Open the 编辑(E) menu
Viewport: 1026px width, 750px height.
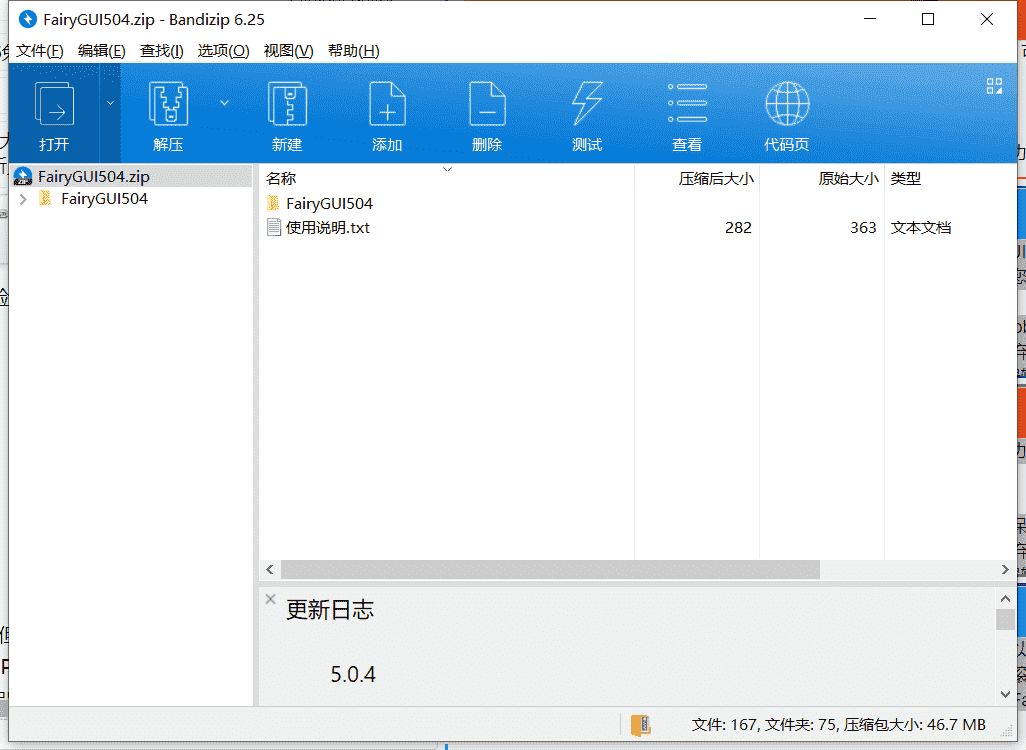[x=101, y=50]
